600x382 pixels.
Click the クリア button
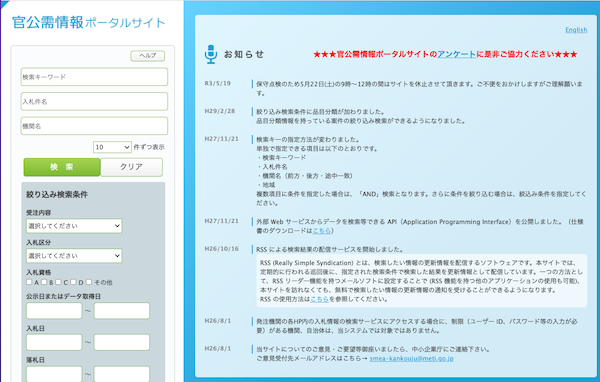tap(132, 167)
